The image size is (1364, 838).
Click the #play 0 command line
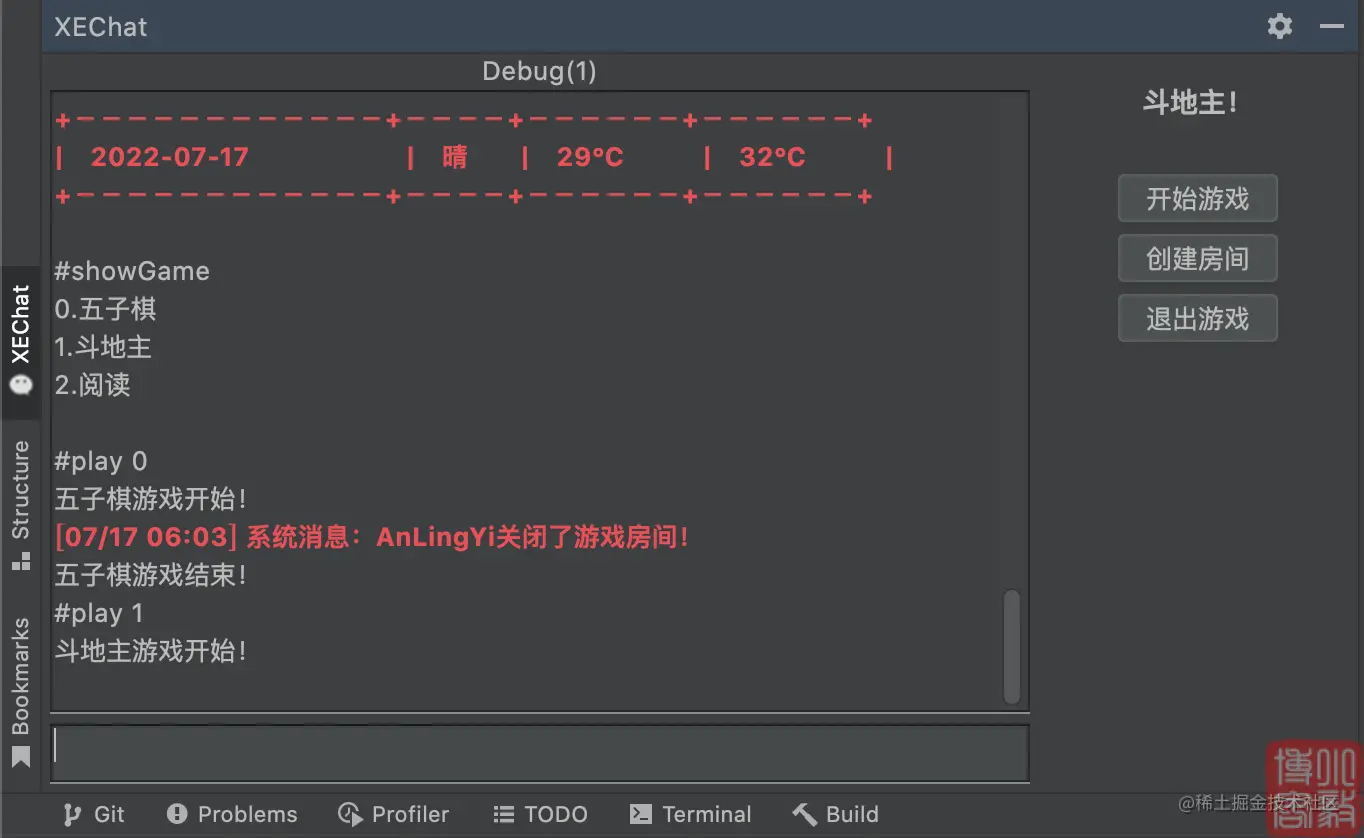pos(101,461)
